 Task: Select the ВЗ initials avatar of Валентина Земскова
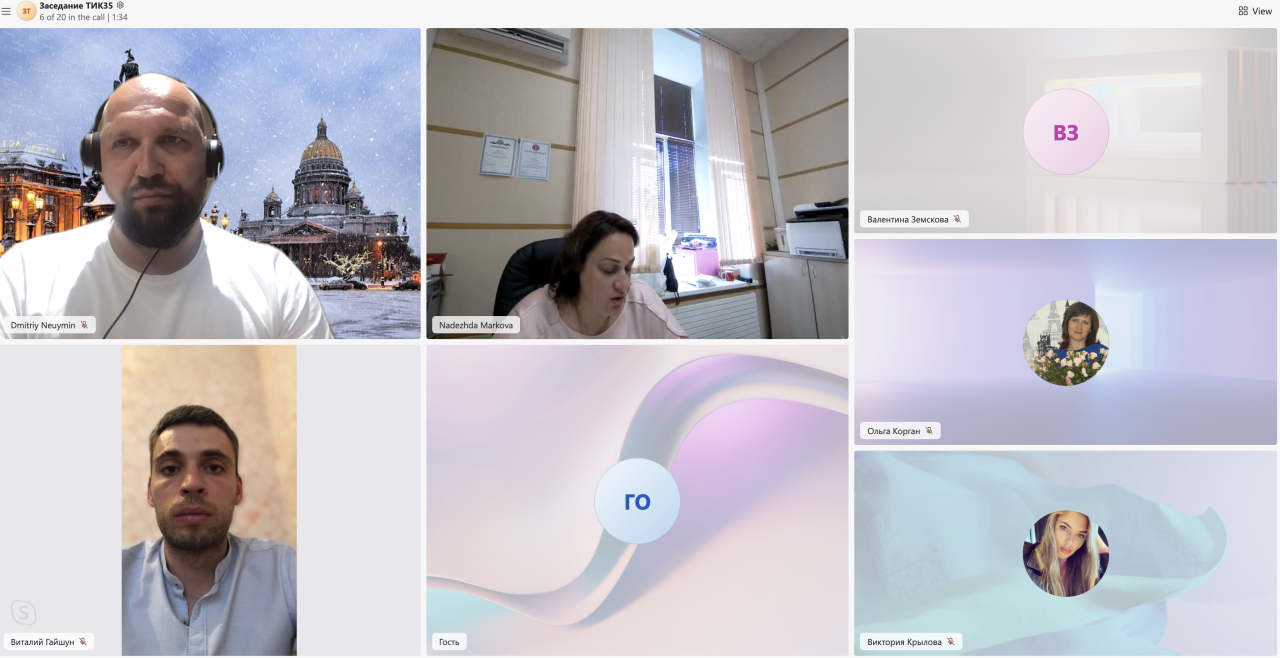[1065, 132]
